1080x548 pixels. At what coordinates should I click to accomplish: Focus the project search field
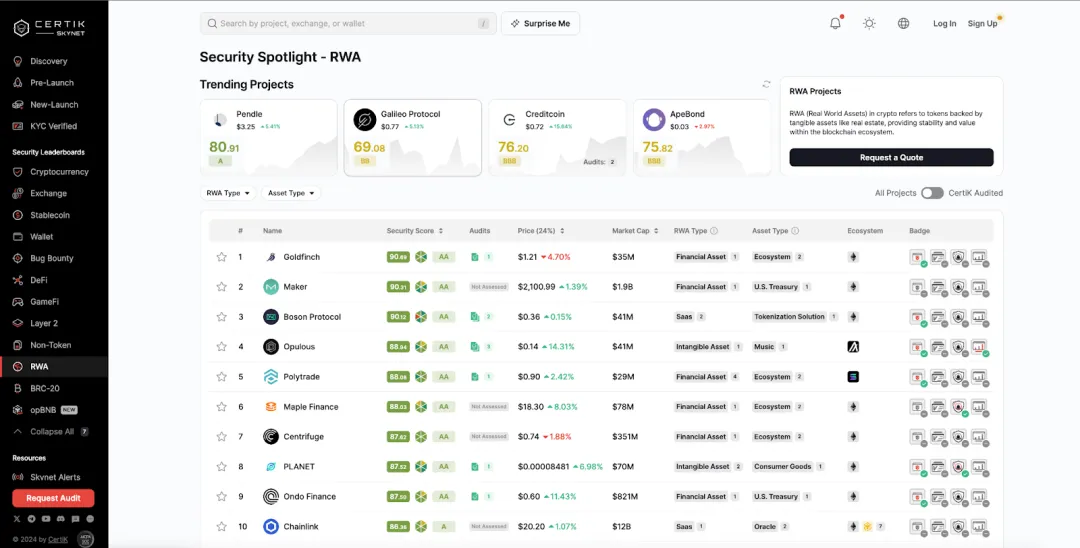tap(345, 23)
